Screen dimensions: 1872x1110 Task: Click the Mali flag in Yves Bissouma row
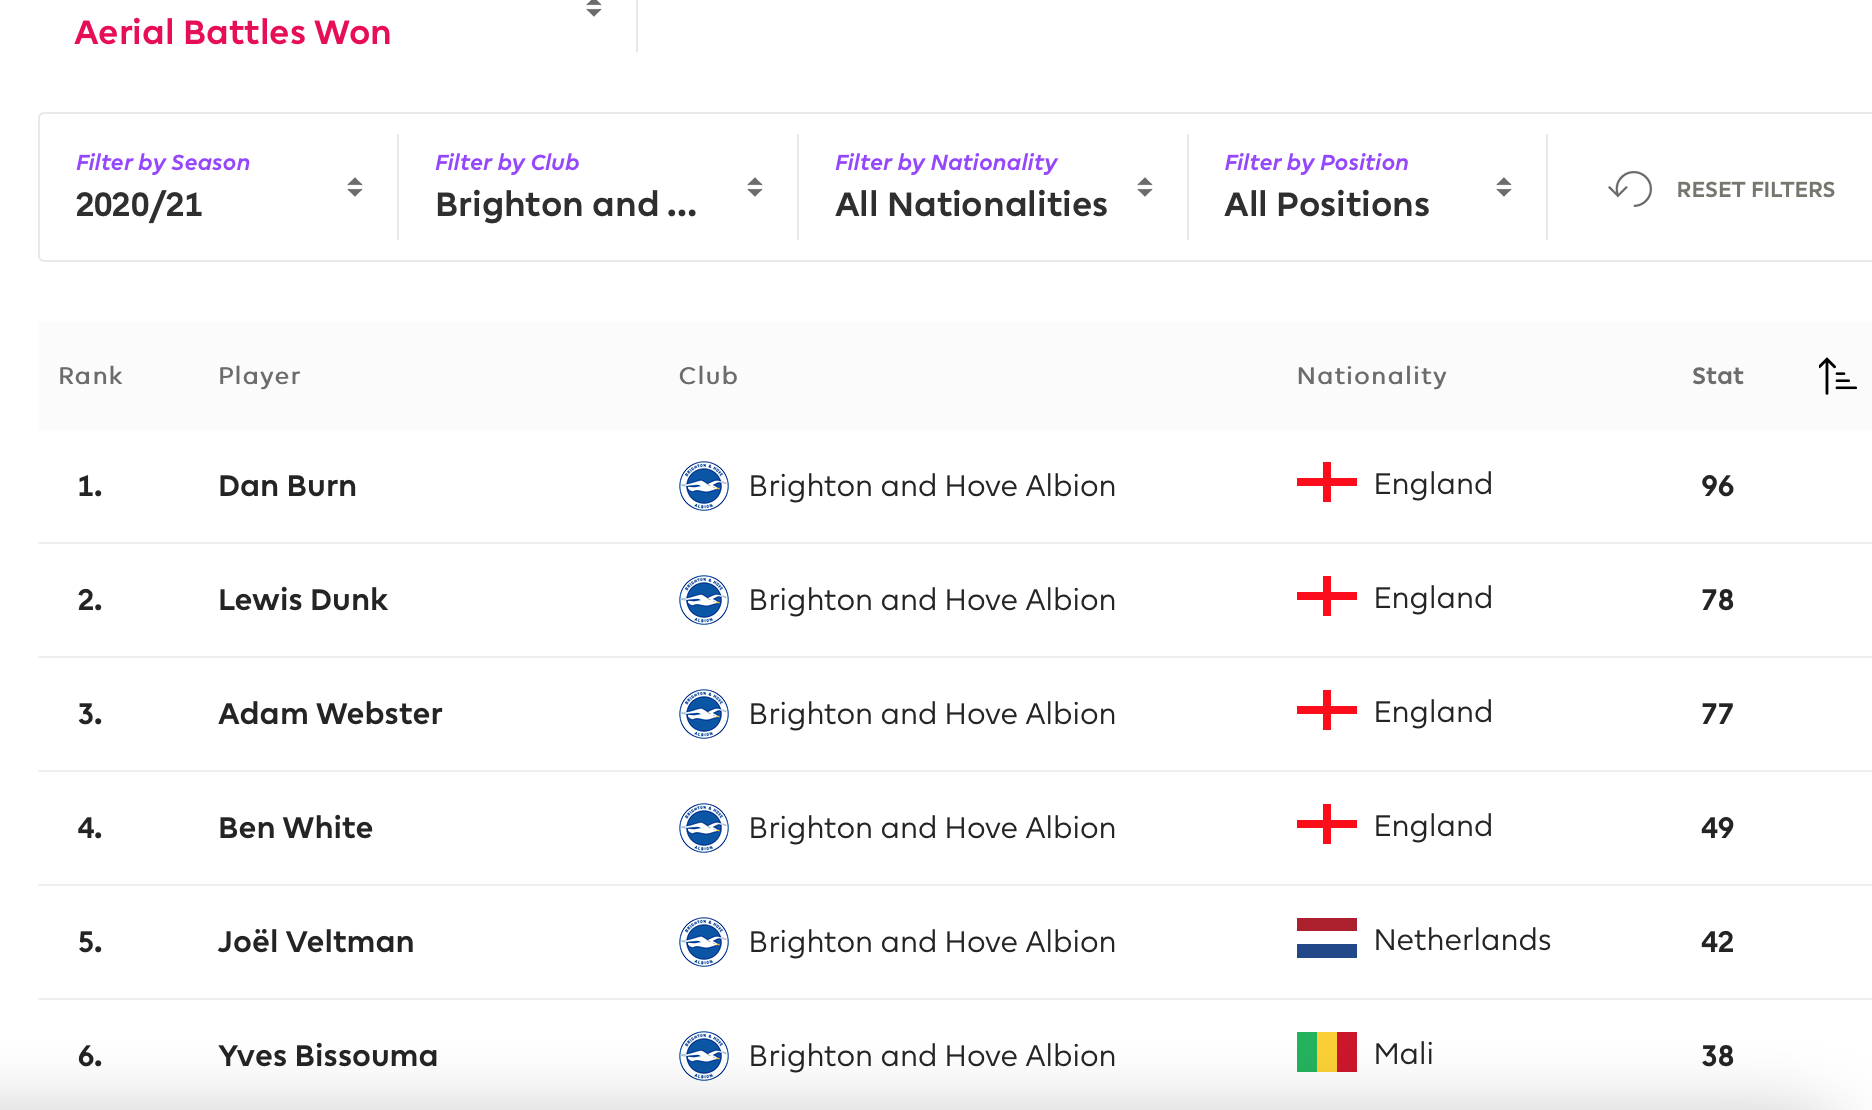[1327, 1052]
